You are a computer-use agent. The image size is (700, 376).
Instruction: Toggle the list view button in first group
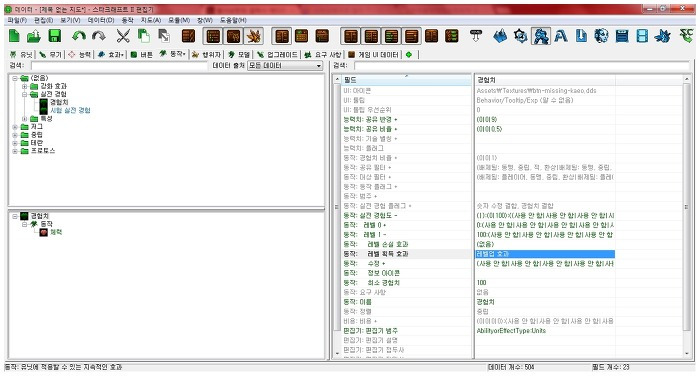(x=213, y=36)
